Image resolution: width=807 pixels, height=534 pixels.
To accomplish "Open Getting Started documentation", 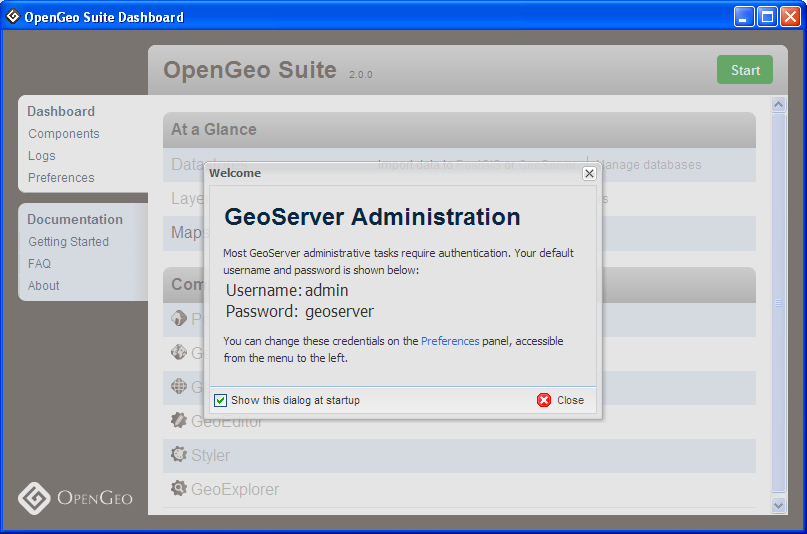I will click(x=68, y=242).
